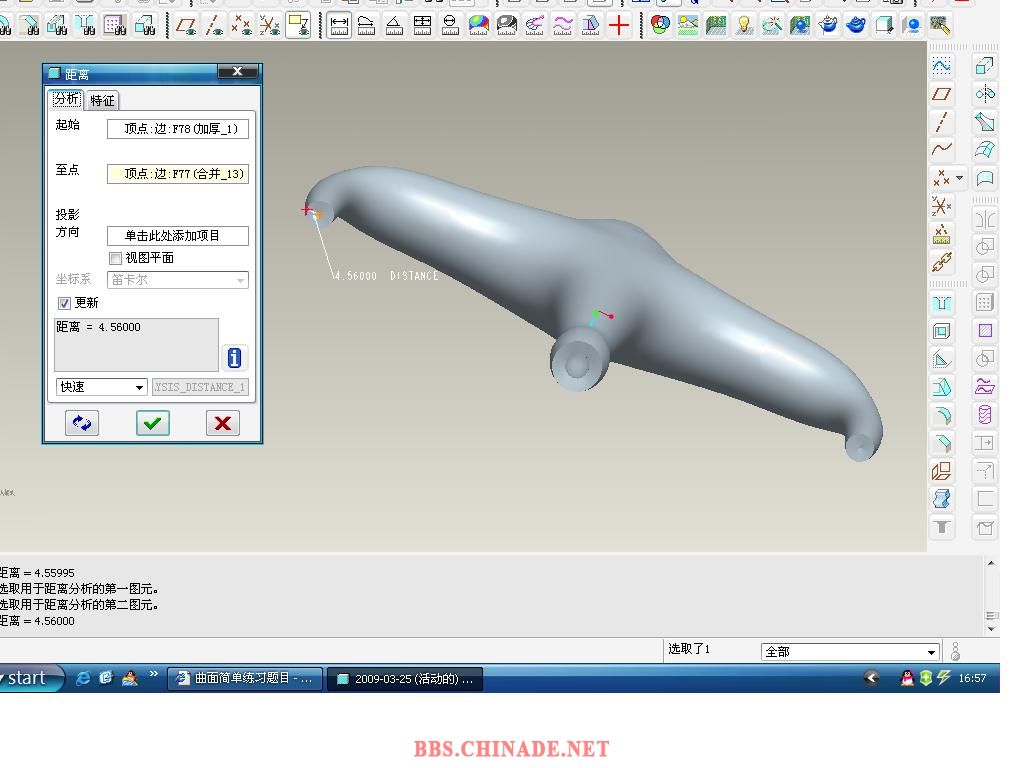Screen dimensions: 1024x768
Task: Select the 分析 tab
Action: point(67,100)
